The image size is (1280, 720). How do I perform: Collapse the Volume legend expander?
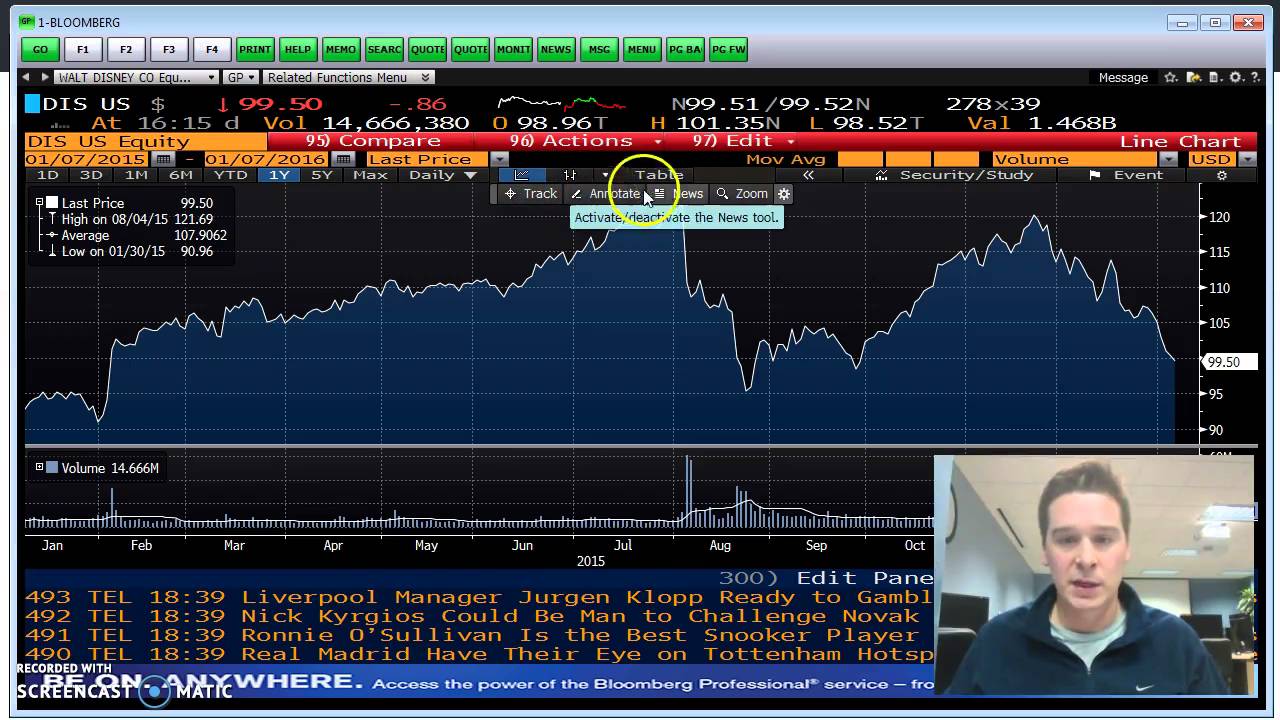(x=40, y=467)
